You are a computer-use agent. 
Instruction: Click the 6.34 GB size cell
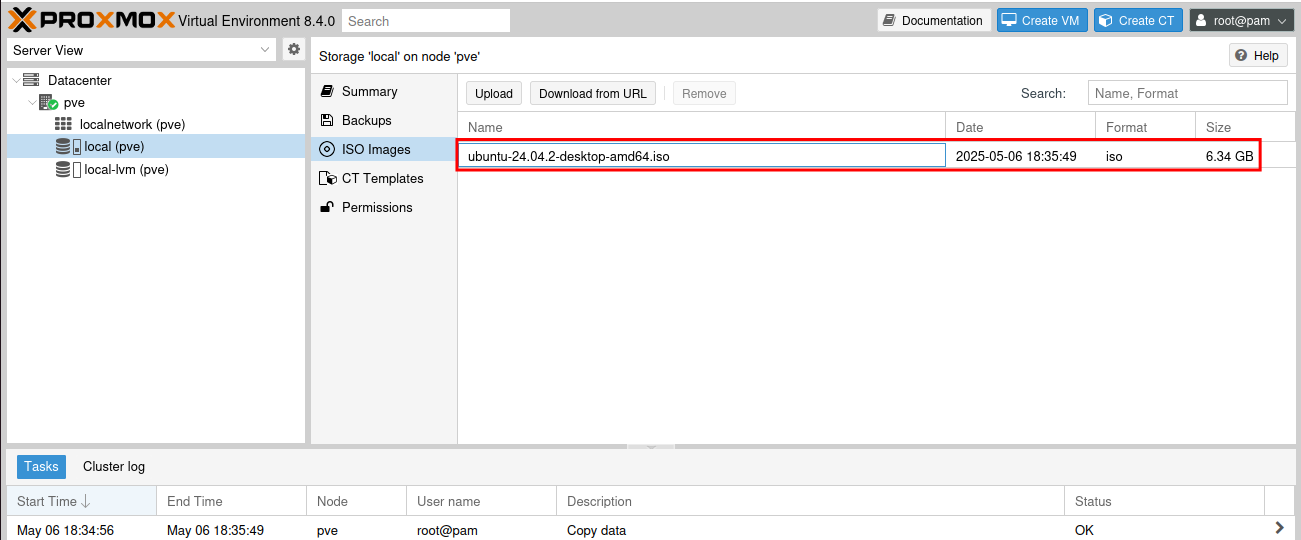point(1229,156)
